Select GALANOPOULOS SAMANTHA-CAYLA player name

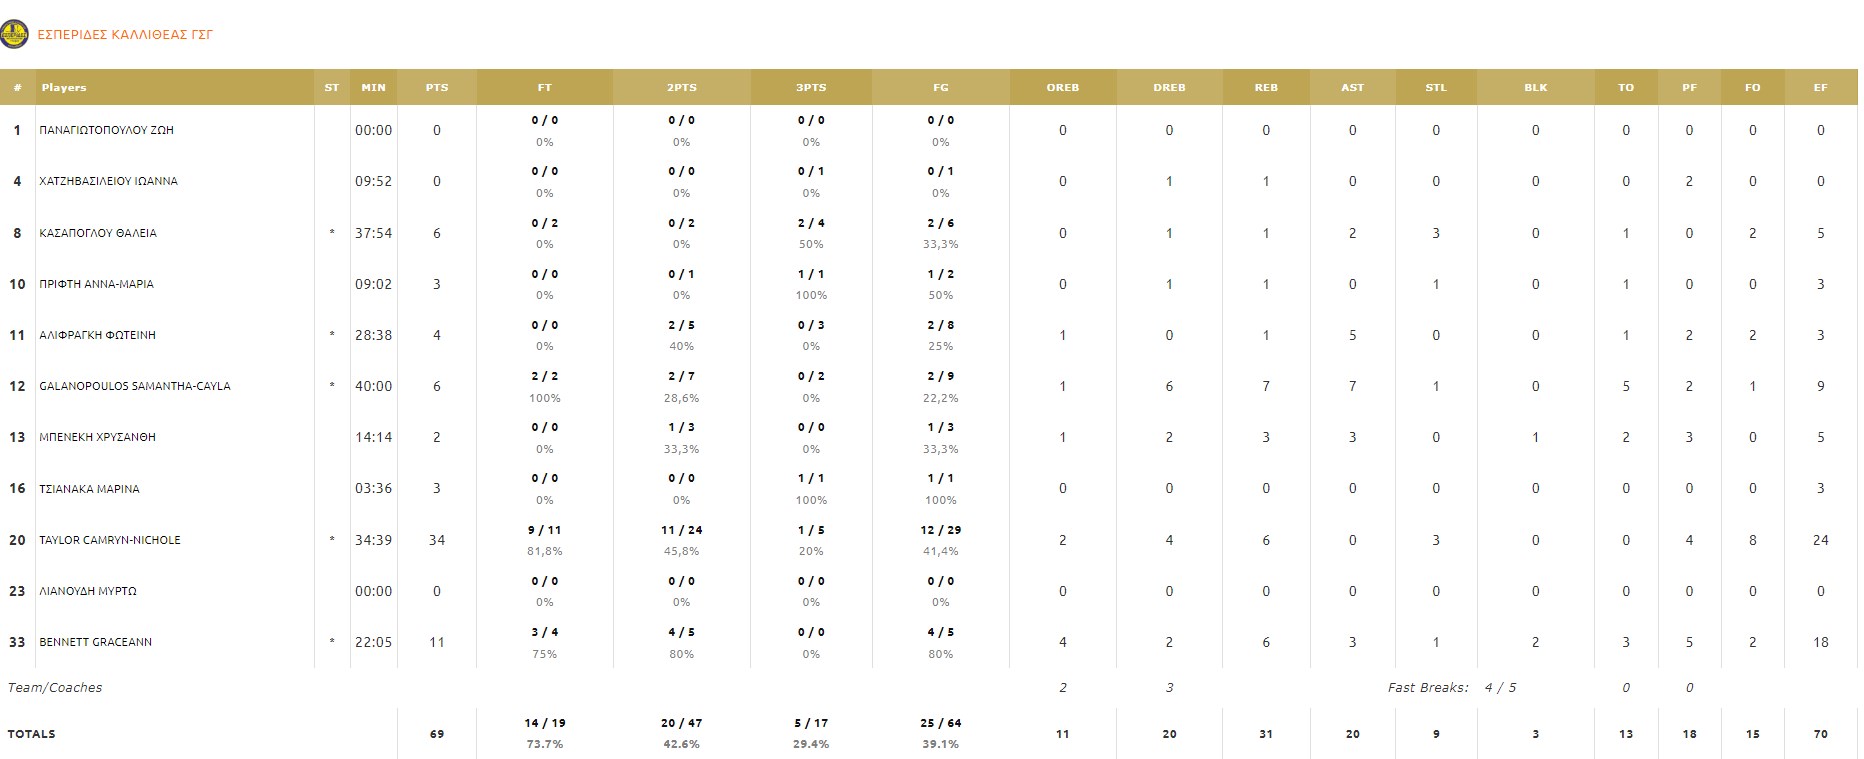[135, 386]
